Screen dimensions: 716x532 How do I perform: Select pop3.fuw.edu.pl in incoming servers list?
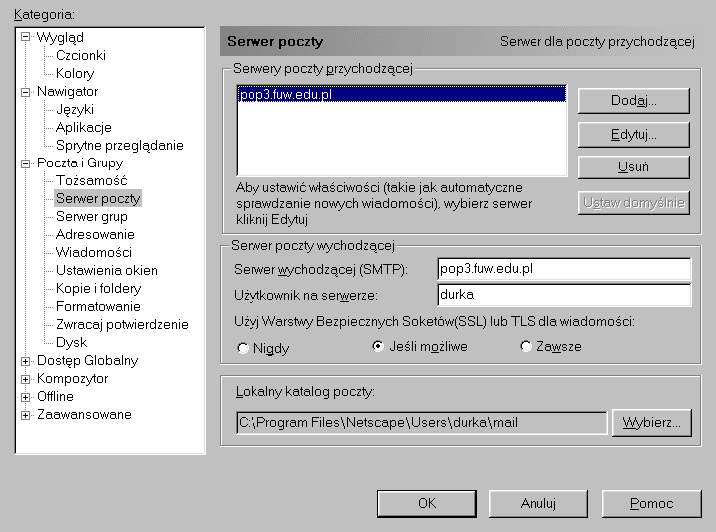pos(286,96)
